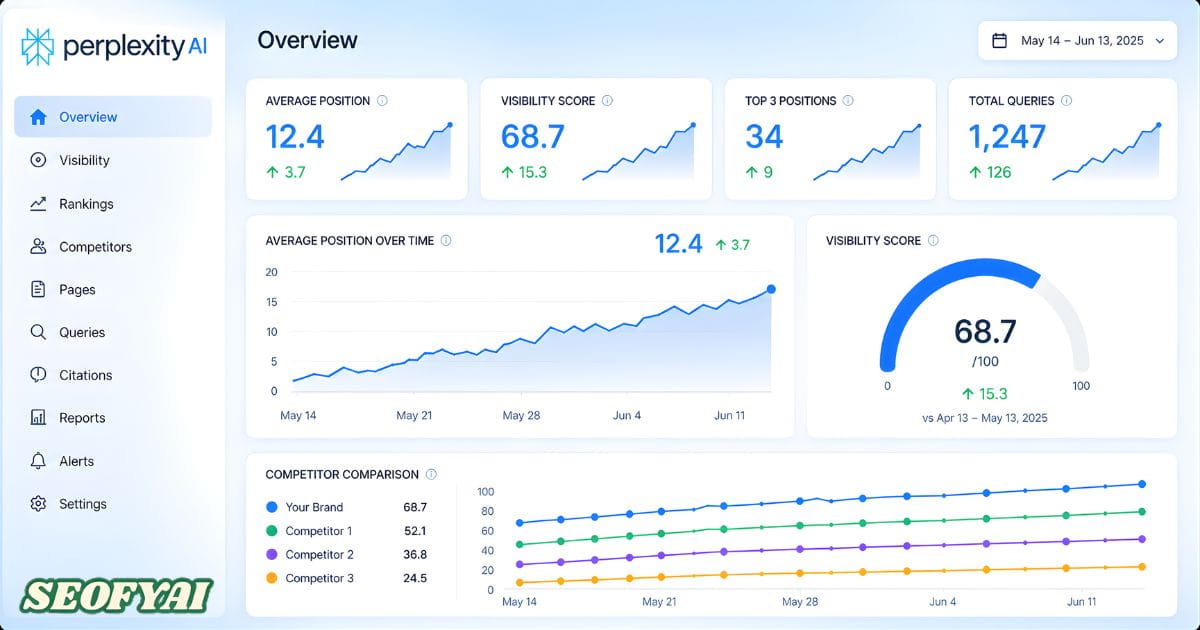The height and width of the screenshot is (630, 1200).
Task: Click the Perplexity AI logo icon
Action: 38,46
